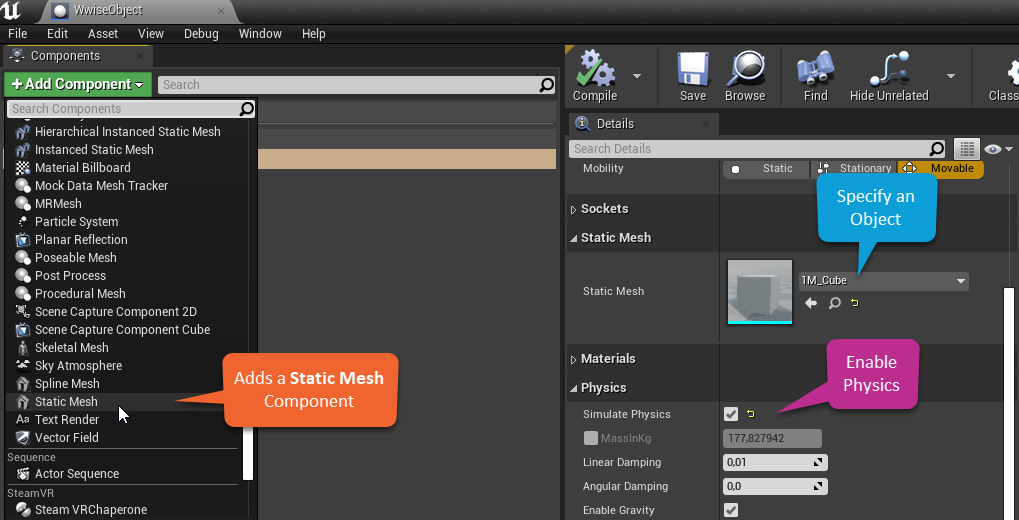
Task: Select Hierarchical Instanced Static Mesh component
Action: point(127,131)
